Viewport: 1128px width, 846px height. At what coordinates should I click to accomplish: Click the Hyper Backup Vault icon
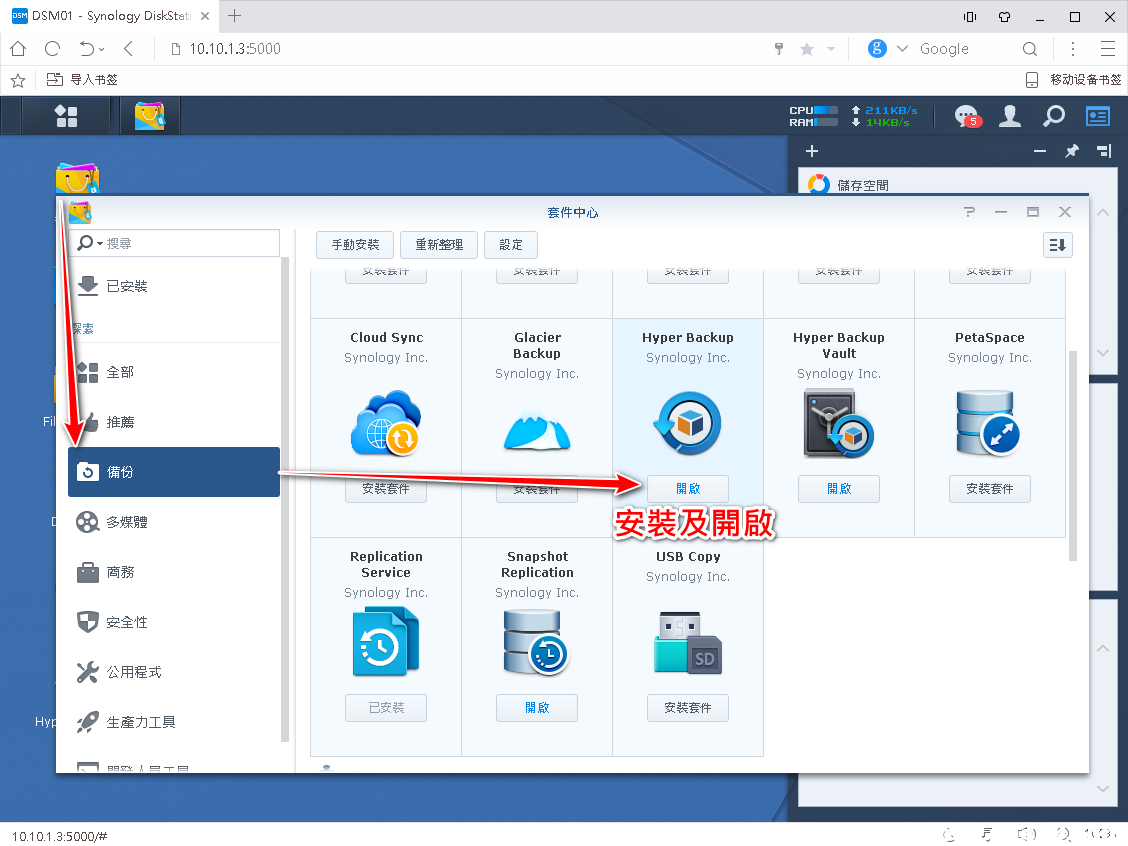[838, 423]
